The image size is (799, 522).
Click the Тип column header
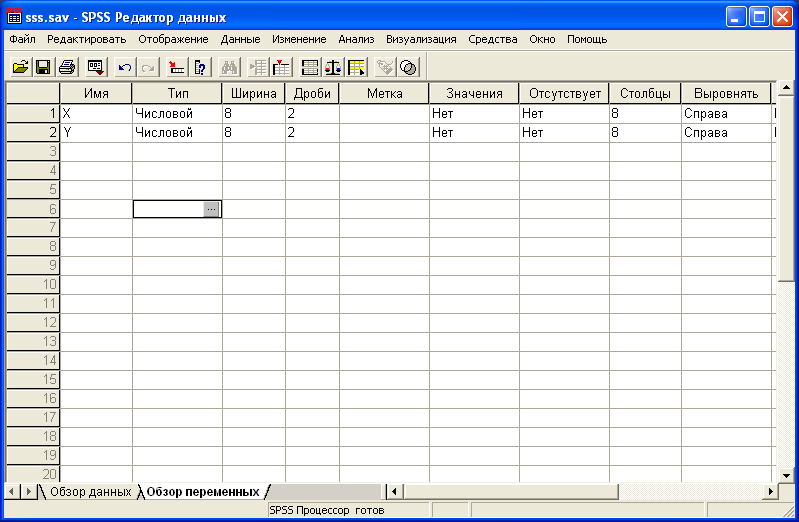(x=178, y=93)
